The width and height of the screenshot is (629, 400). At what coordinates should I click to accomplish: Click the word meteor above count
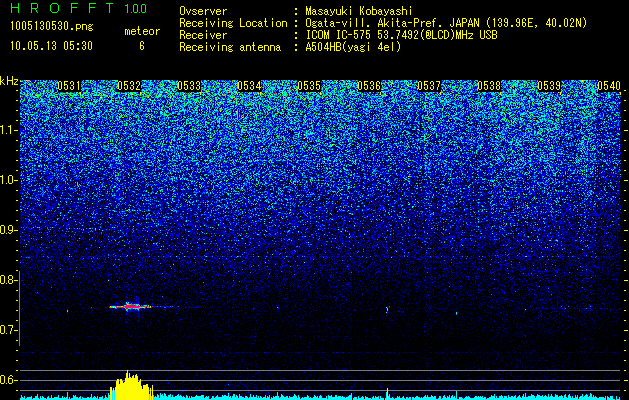tap(142, 31)
